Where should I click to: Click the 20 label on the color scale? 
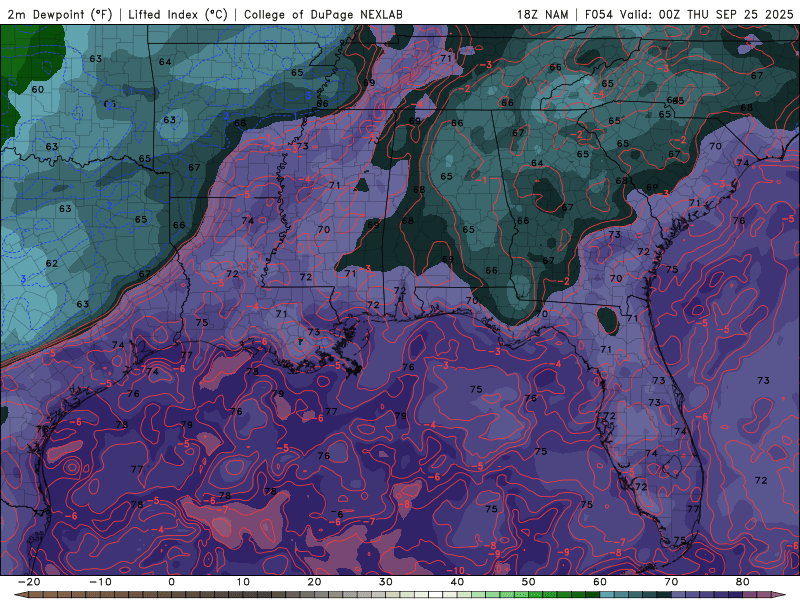click(314, 582)
